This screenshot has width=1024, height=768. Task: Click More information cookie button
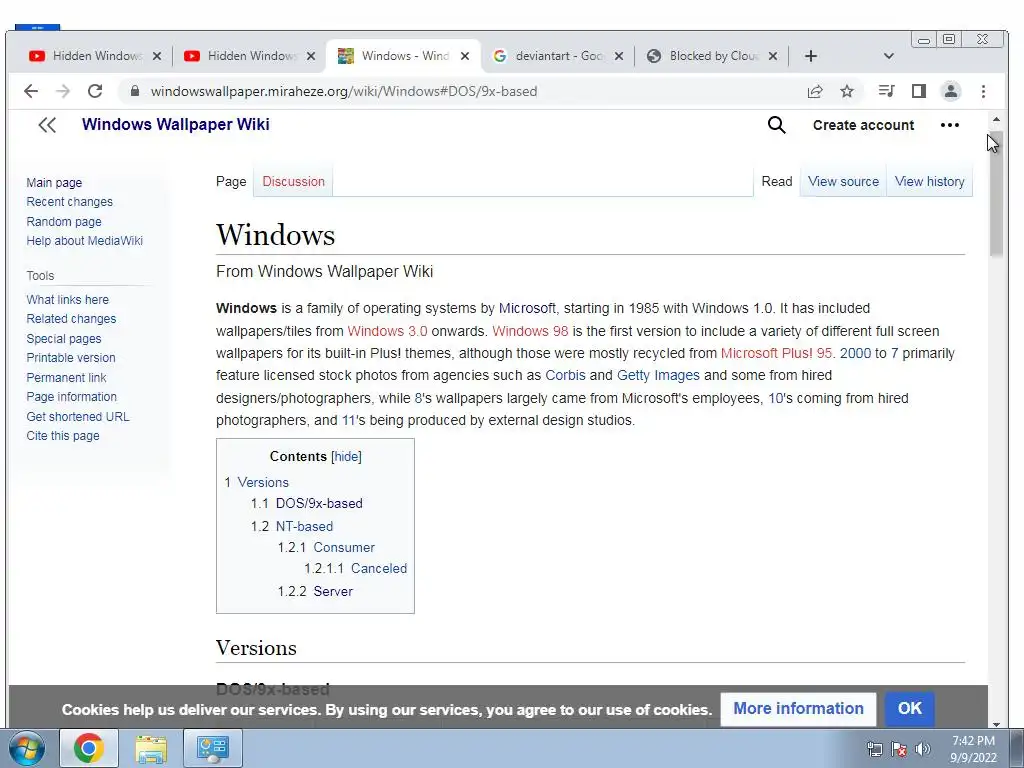click(798, 709)
